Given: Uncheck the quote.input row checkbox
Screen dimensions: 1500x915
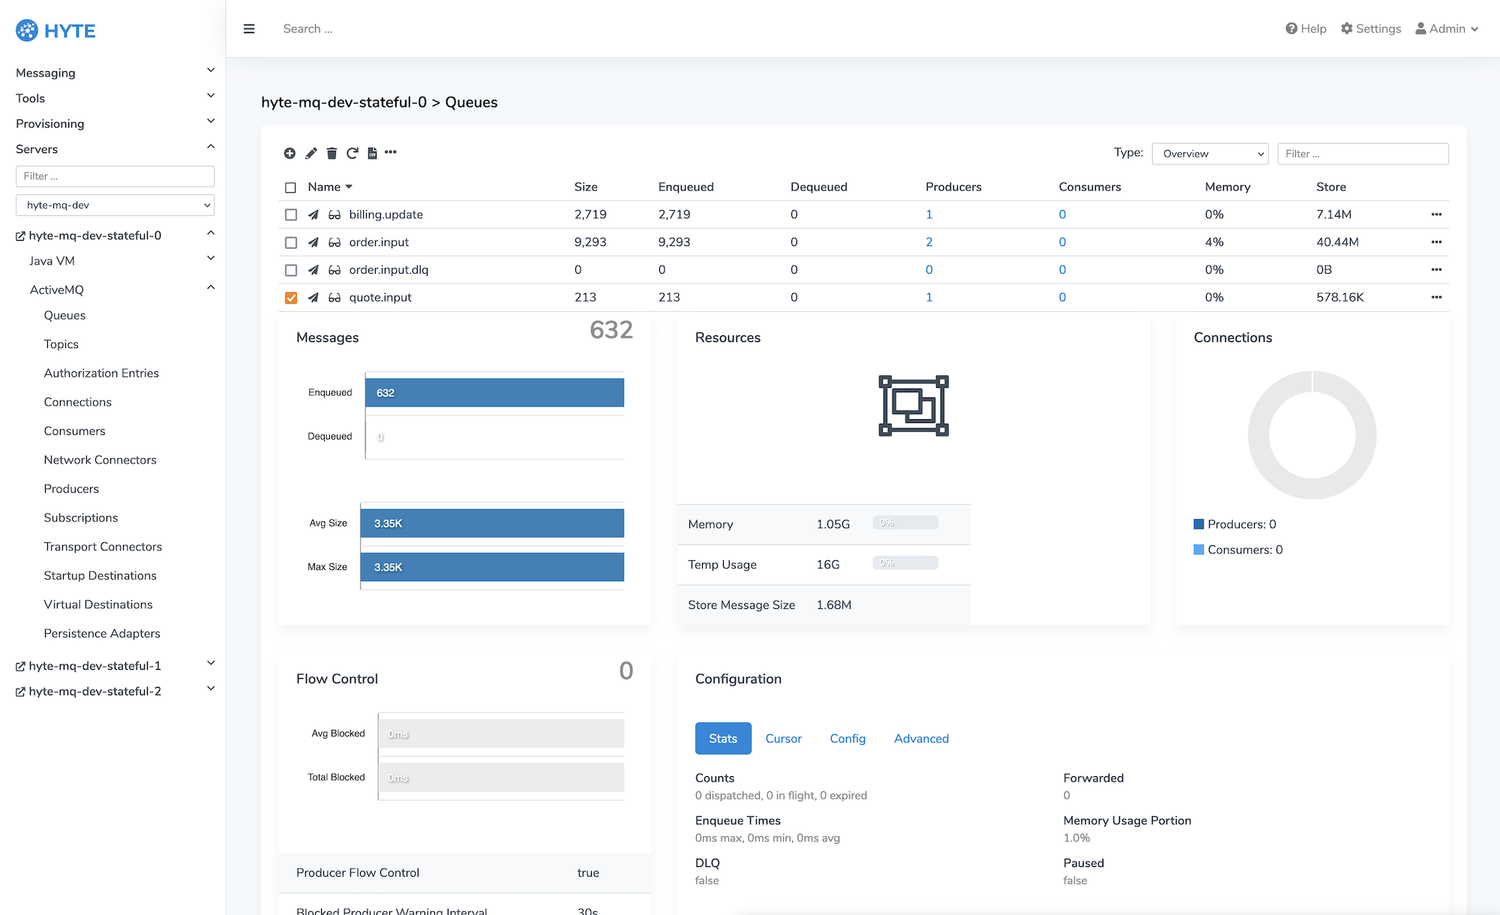Looking at the screenshot, I should pyautogui.click(x=291, y=298).
